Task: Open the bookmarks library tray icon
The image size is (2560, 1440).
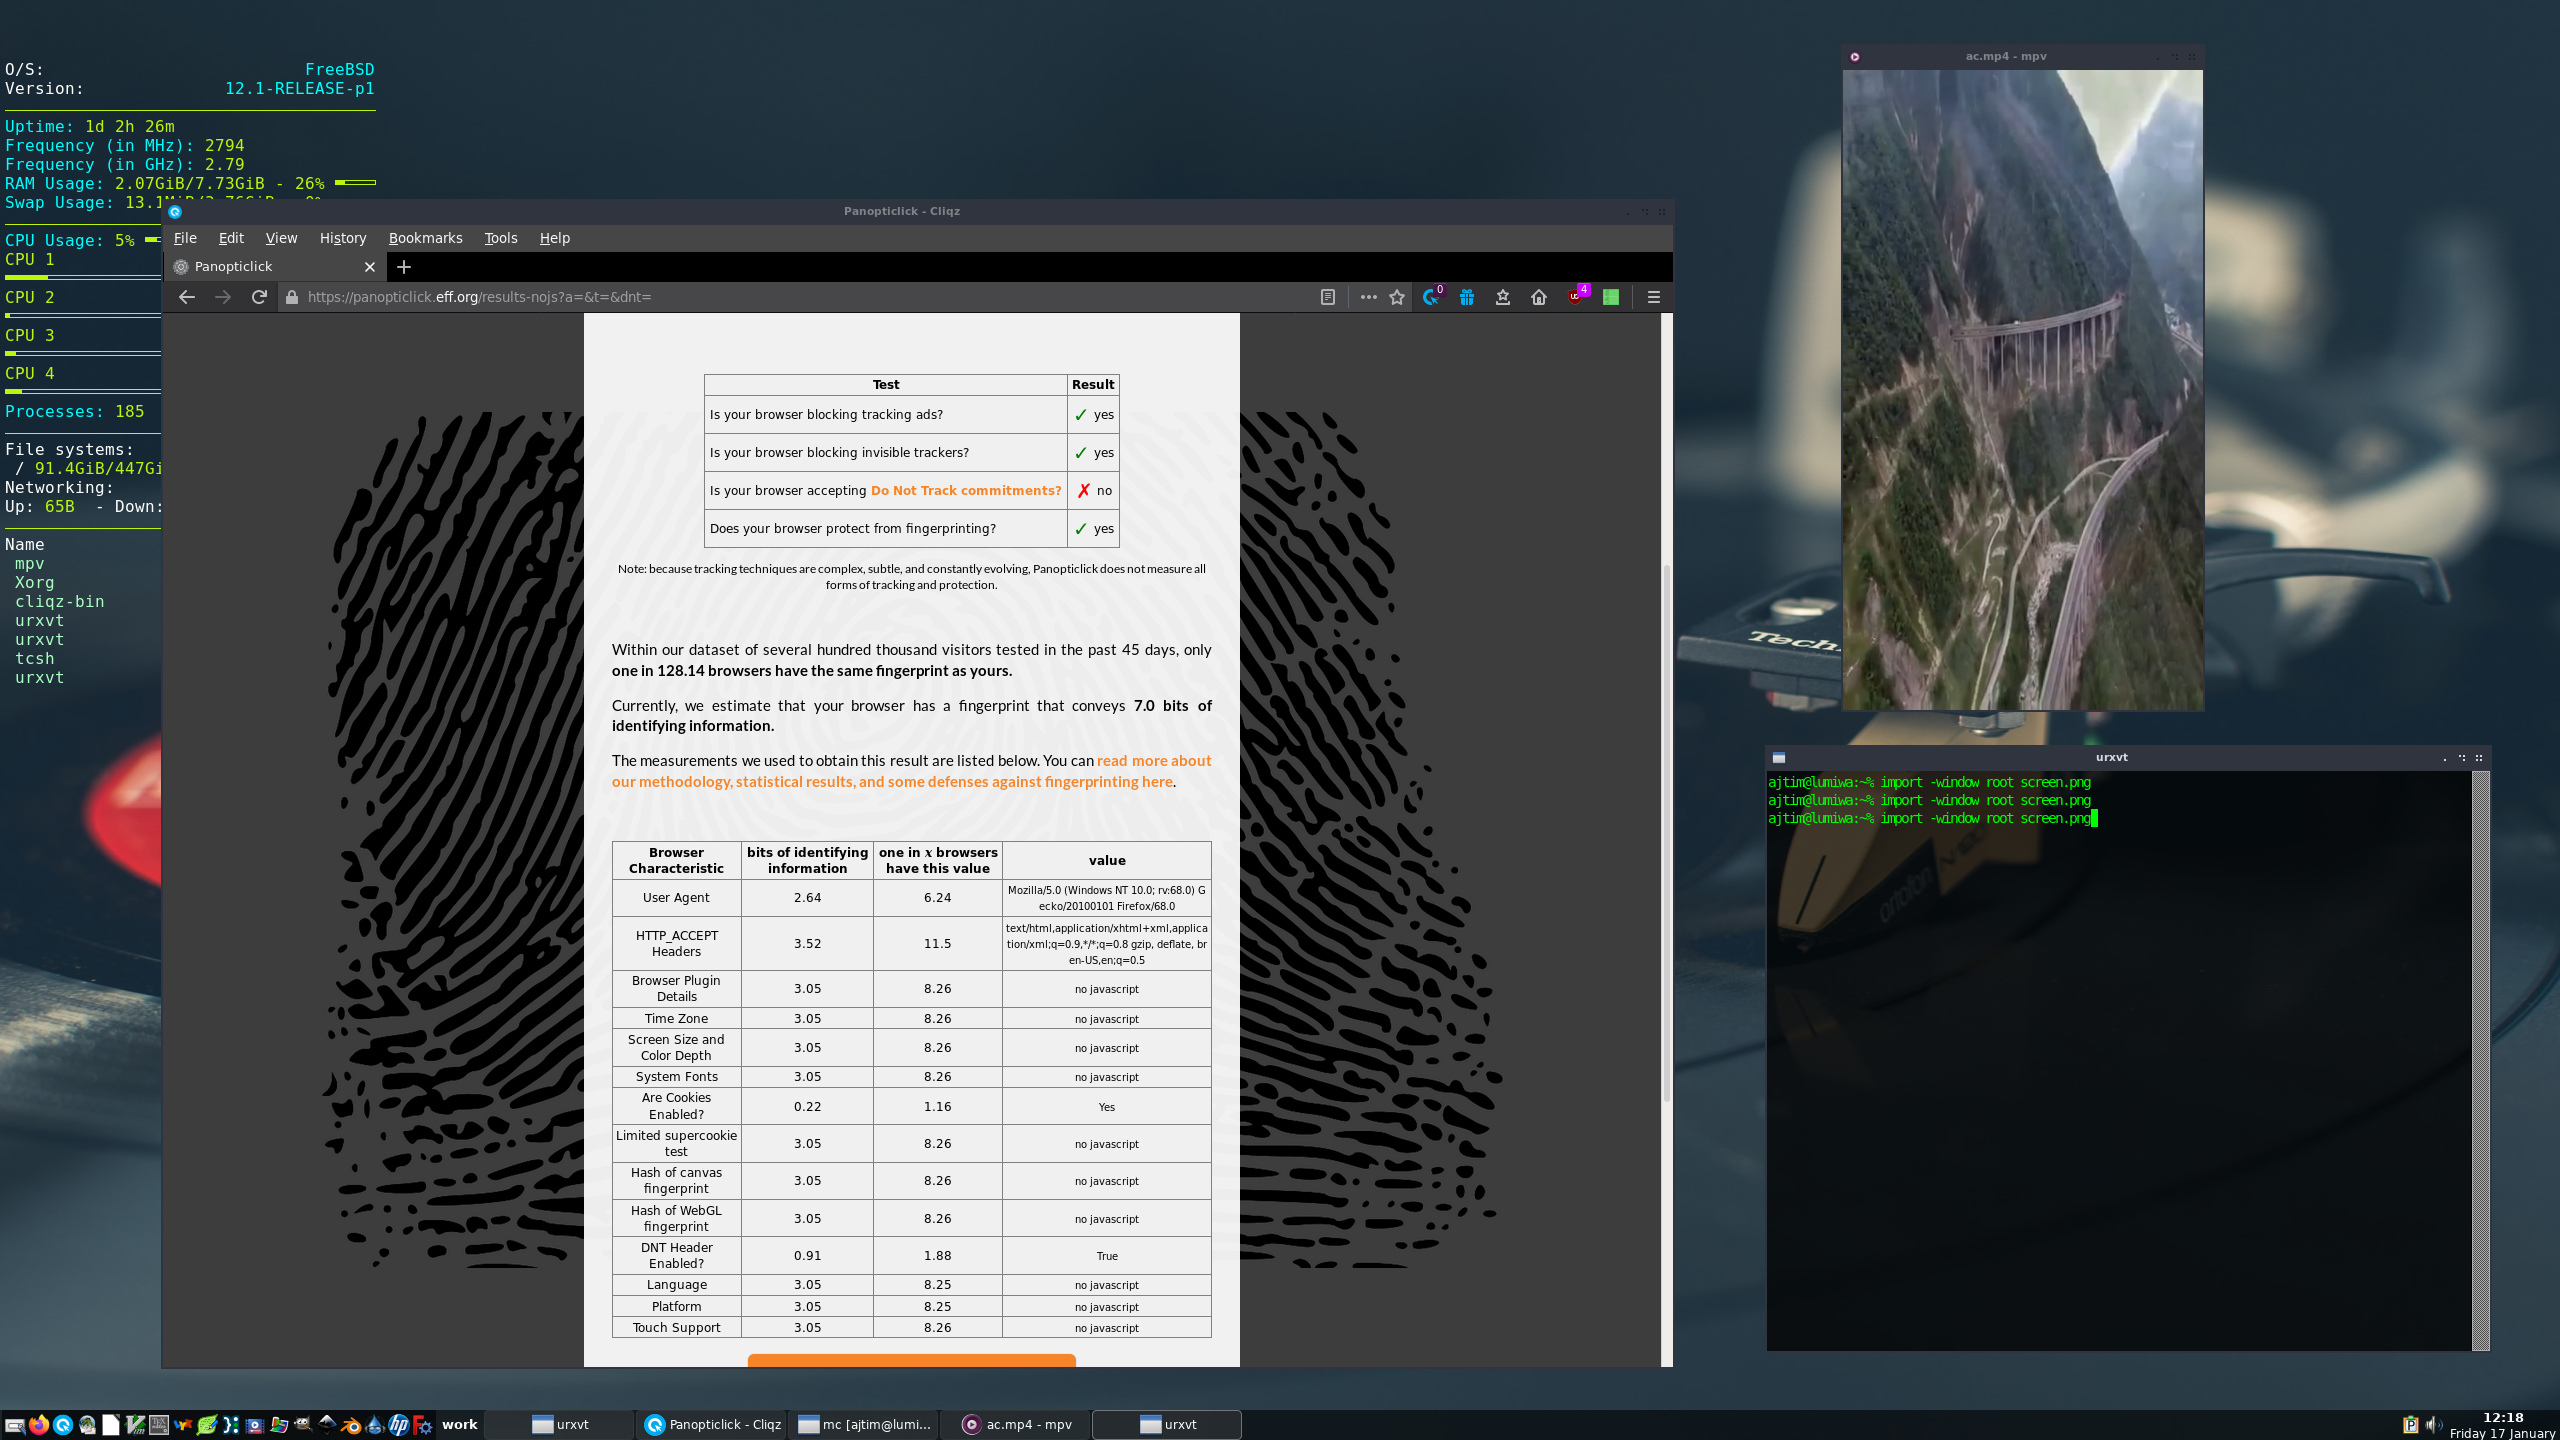Action: 1503,297
